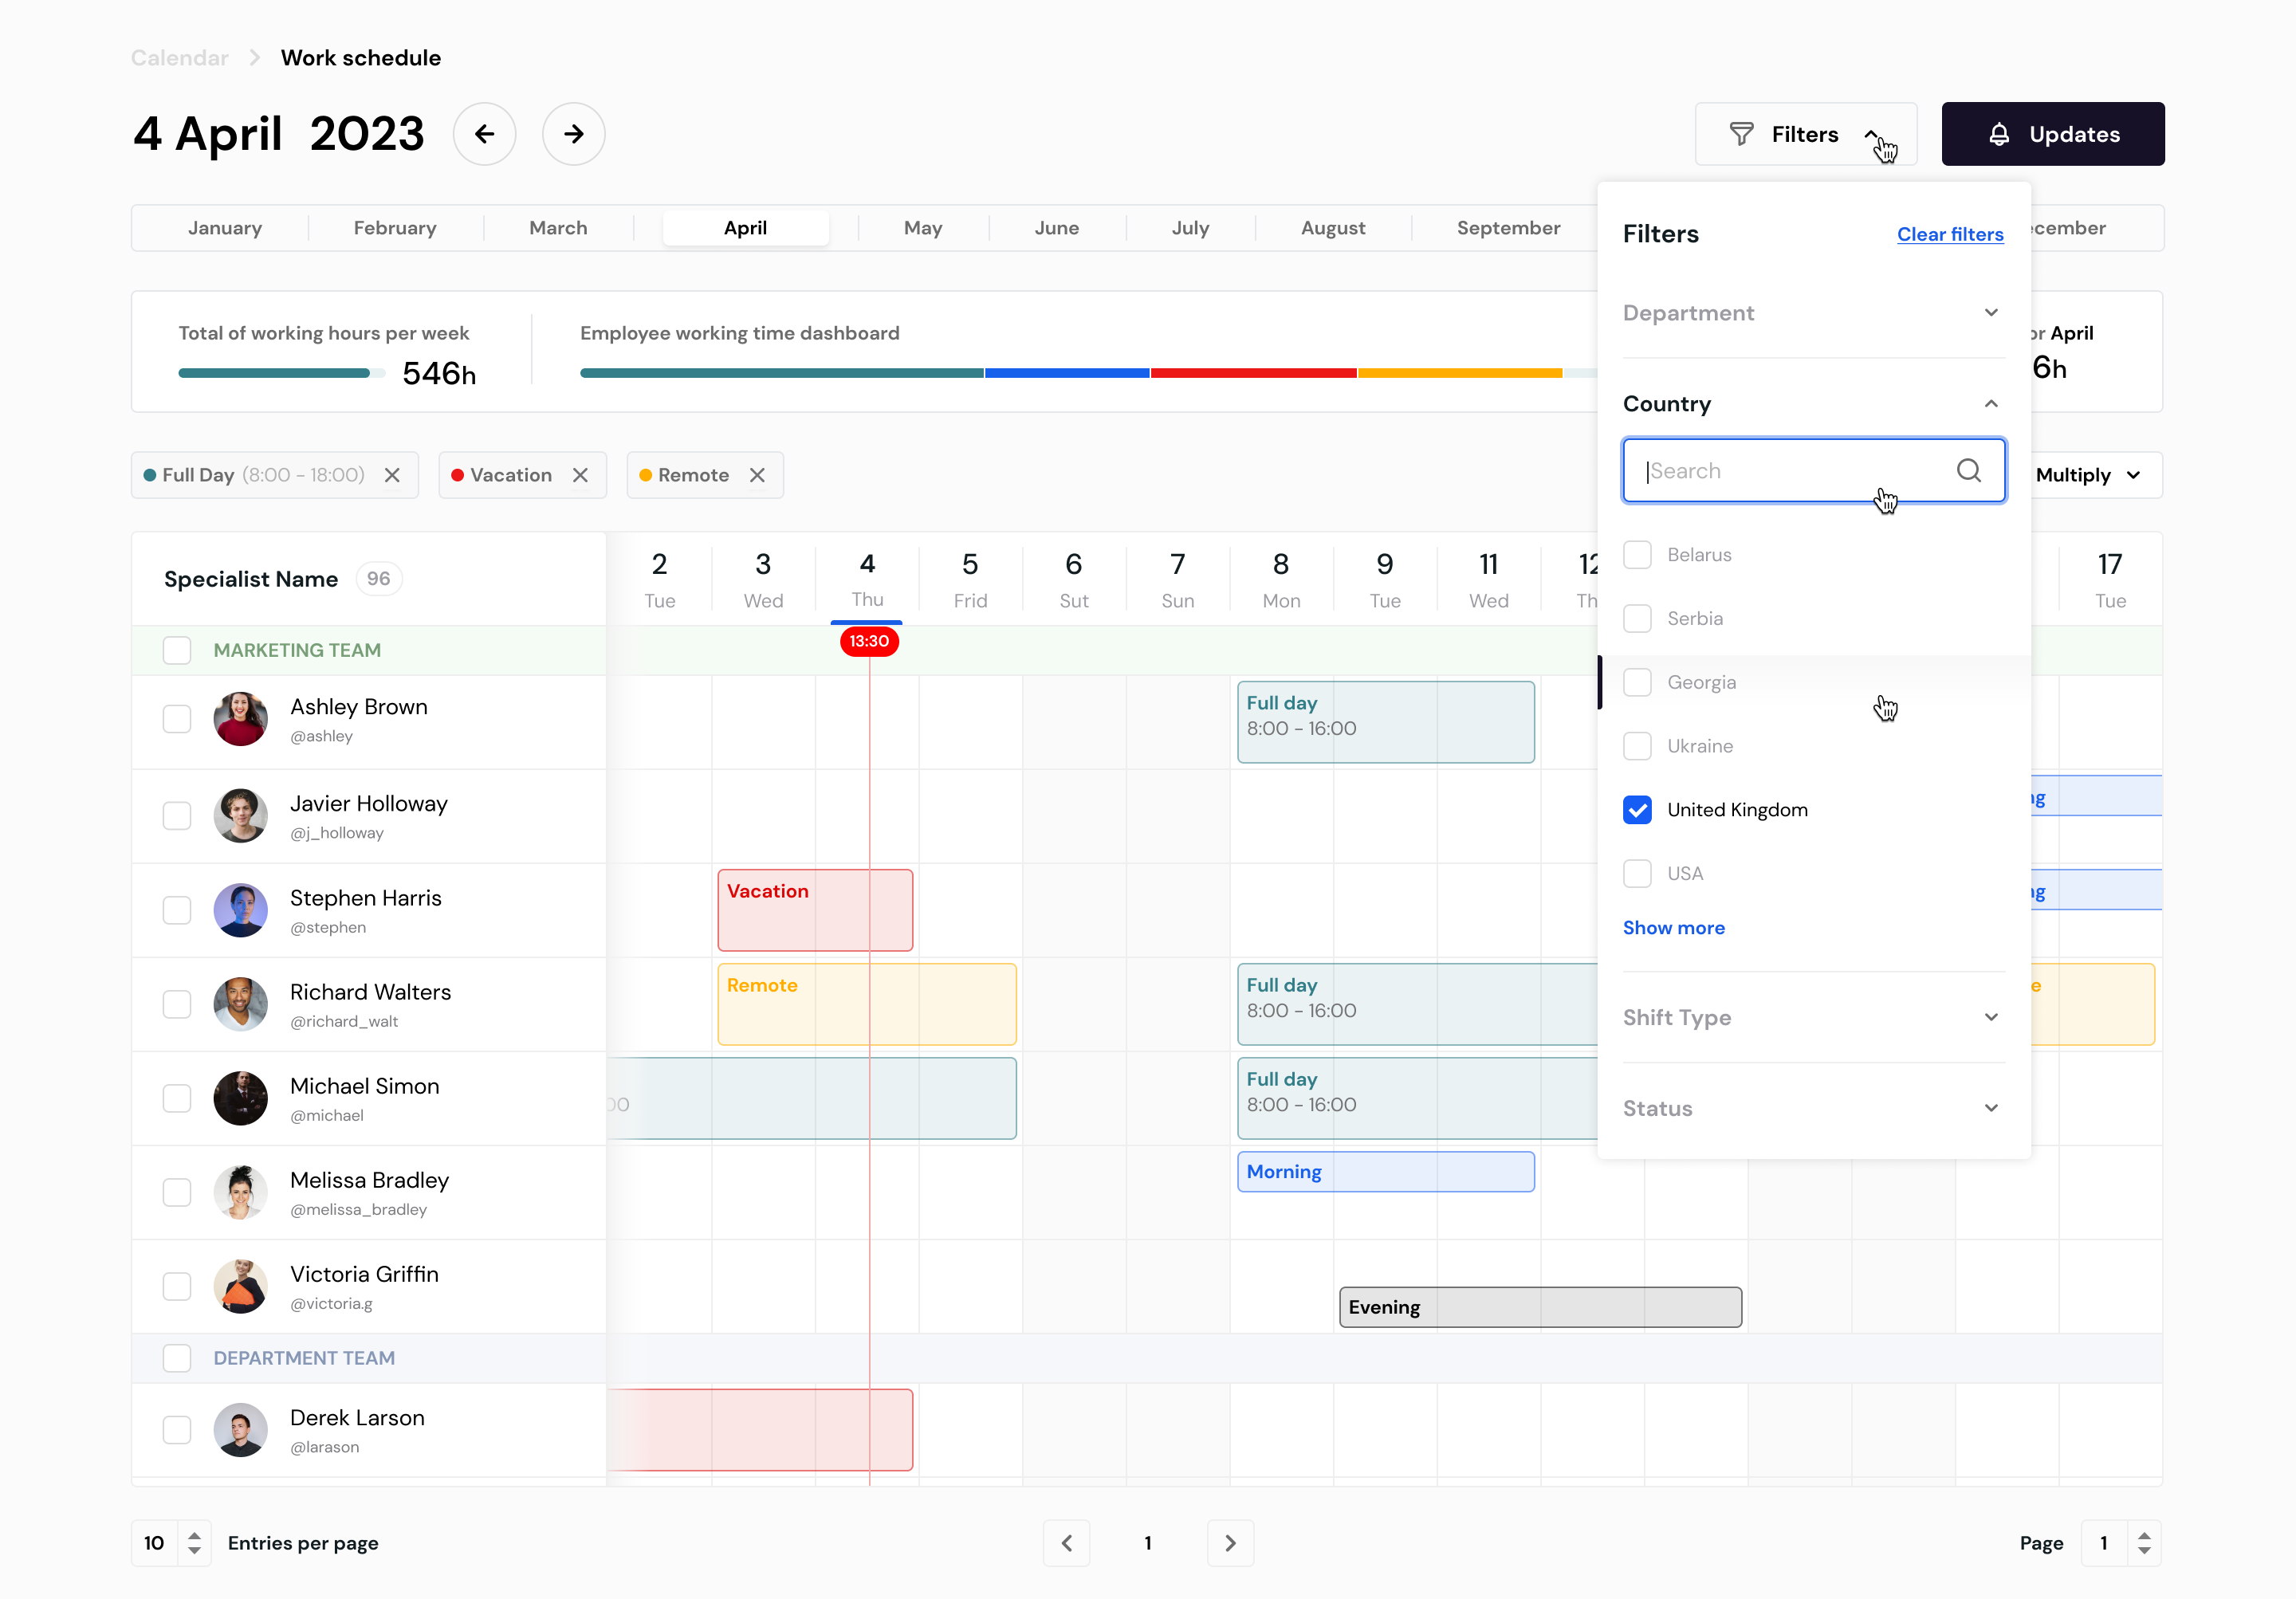Click the search magnifier icon in Country
The image size is (2296, 1599).
tap(1968, 470)
